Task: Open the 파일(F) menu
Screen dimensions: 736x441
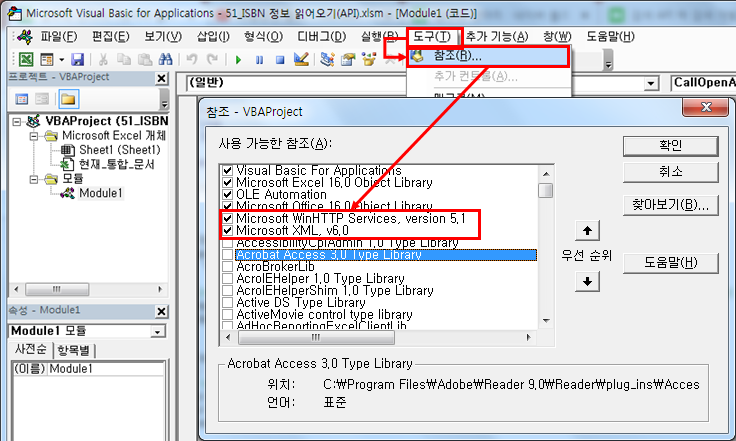Action: coord(59,37)
